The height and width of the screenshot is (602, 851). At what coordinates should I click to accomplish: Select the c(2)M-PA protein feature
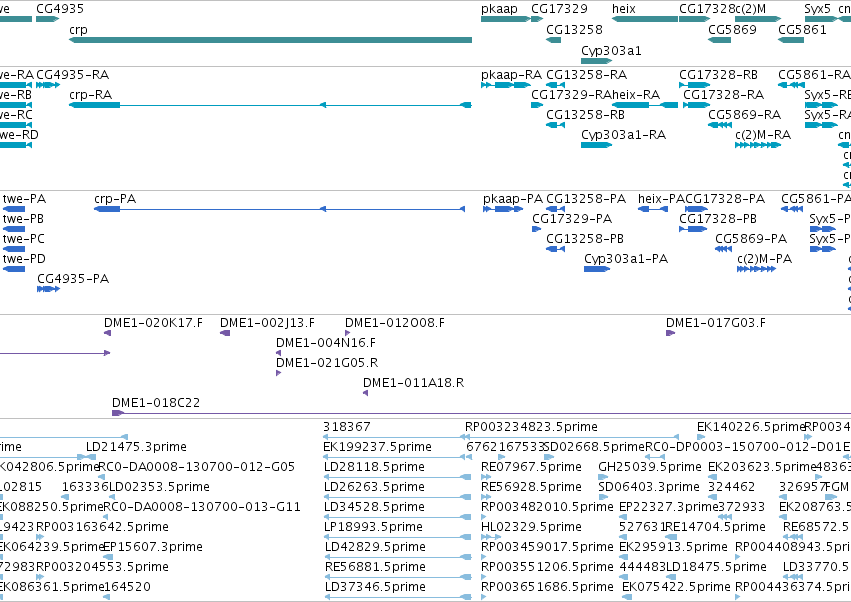pyautogui.click(x=756, y=269)
